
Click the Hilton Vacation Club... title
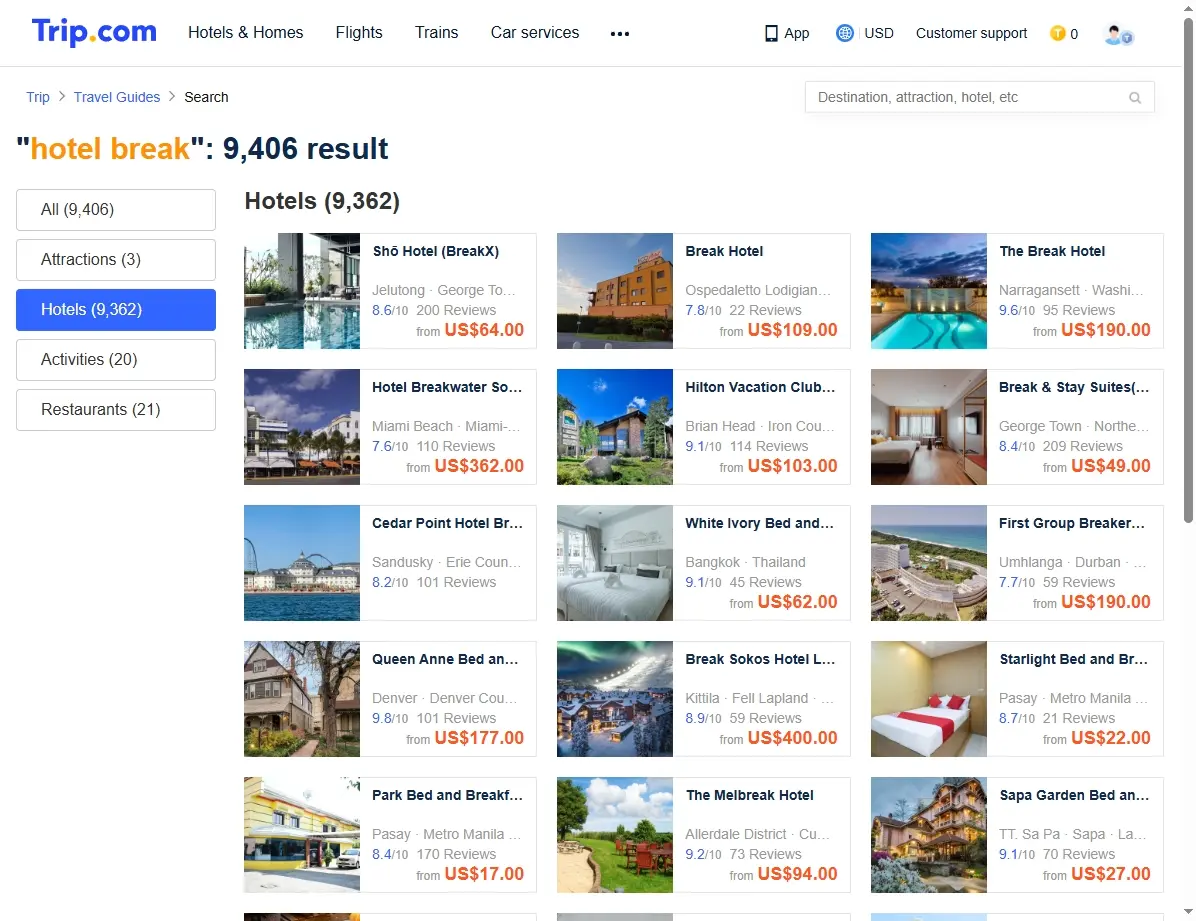(x=760, y=387)
